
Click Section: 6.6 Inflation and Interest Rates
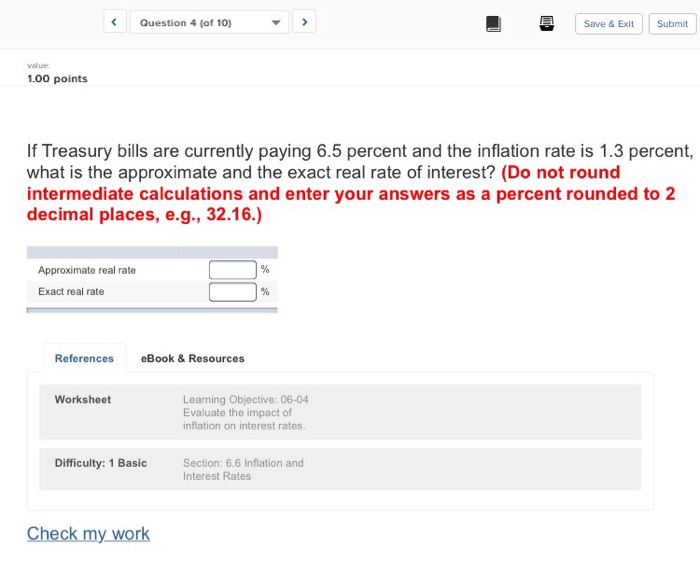click(x=243, y=469)
